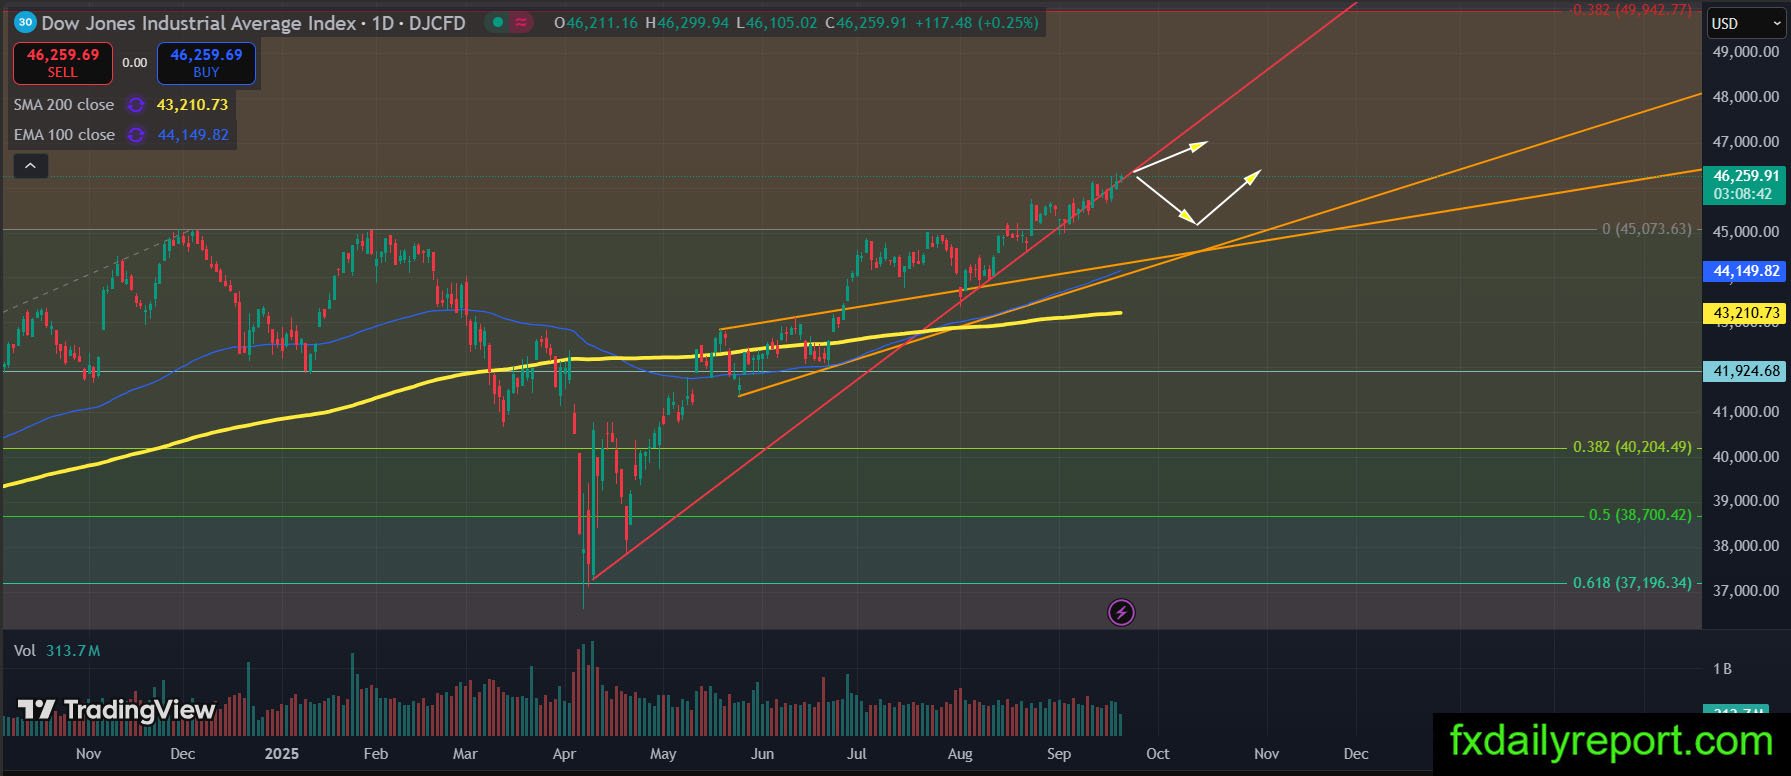This screenshot has height=776, width=1791.
Task: Click the Apr label on the time axis
Action: pos(565,754)
